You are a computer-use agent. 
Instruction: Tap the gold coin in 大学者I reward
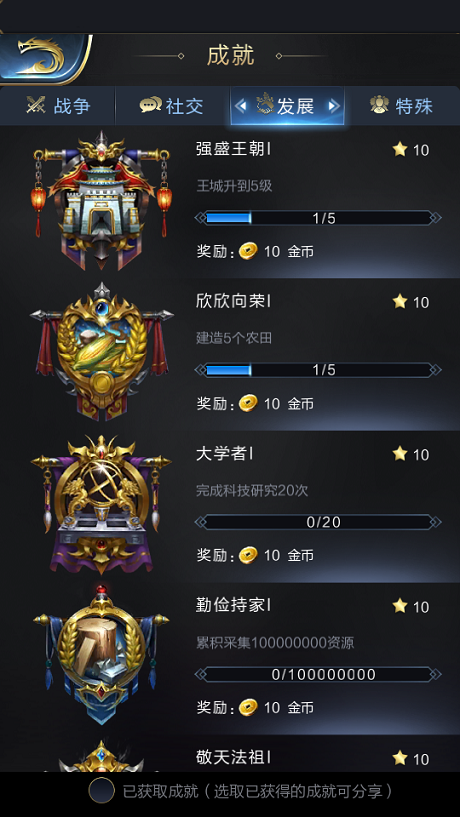click(x=248, y=555)
